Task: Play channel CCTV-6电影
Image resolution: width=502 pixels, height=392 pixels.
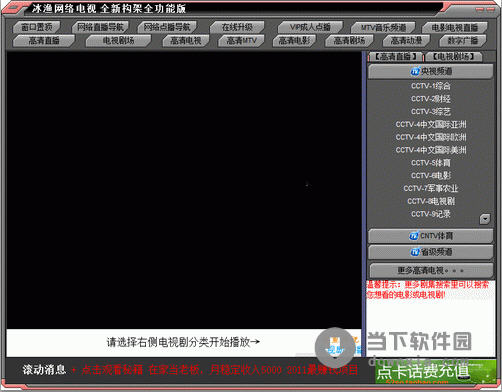Action: pos(431,175)
